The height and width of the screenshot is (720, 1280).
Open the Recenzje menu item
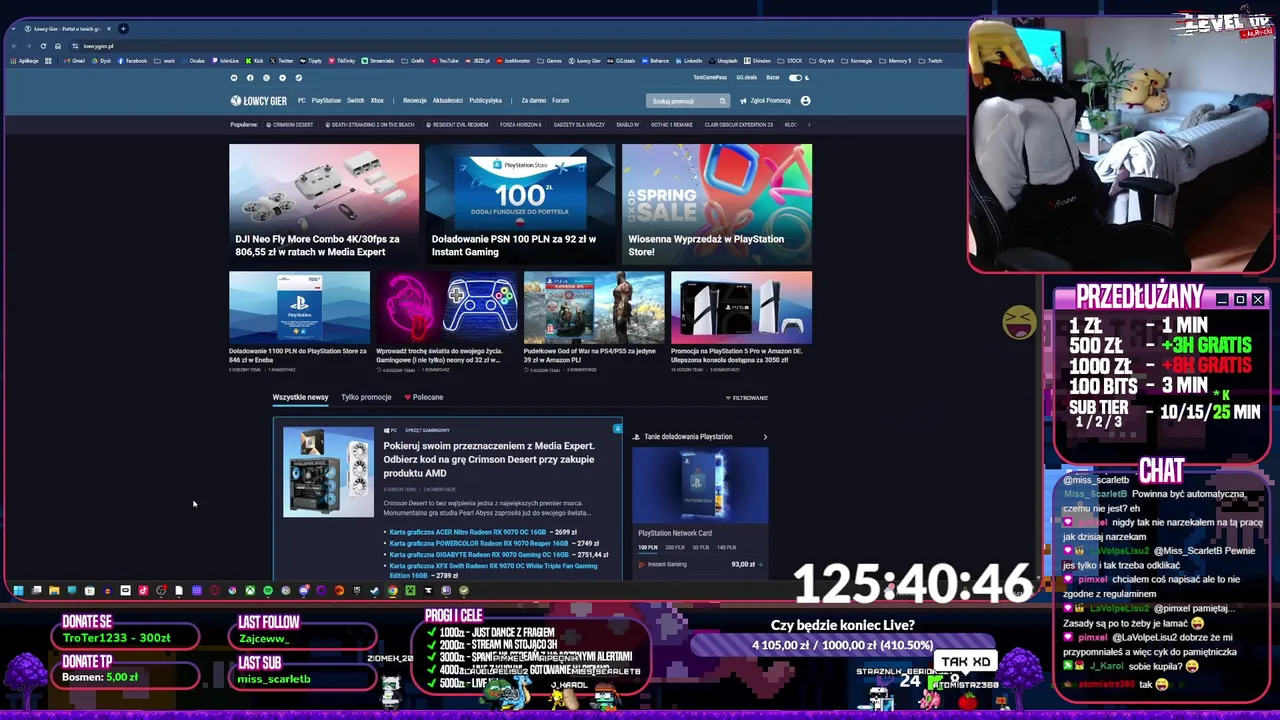tap(414, 101)
